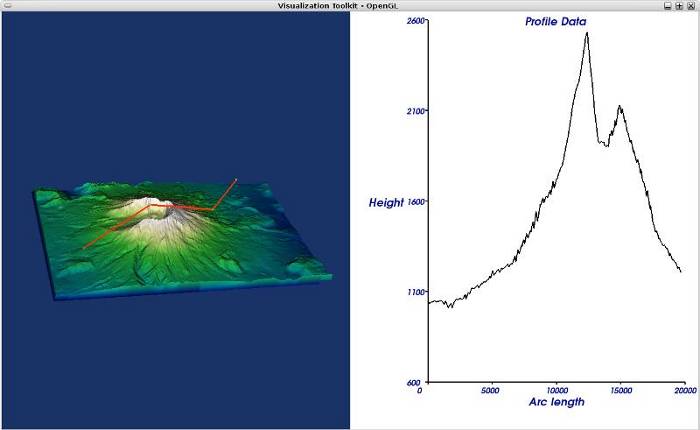
Task: Click the 2100 tick label on Height axis
Action: point(416,111)
